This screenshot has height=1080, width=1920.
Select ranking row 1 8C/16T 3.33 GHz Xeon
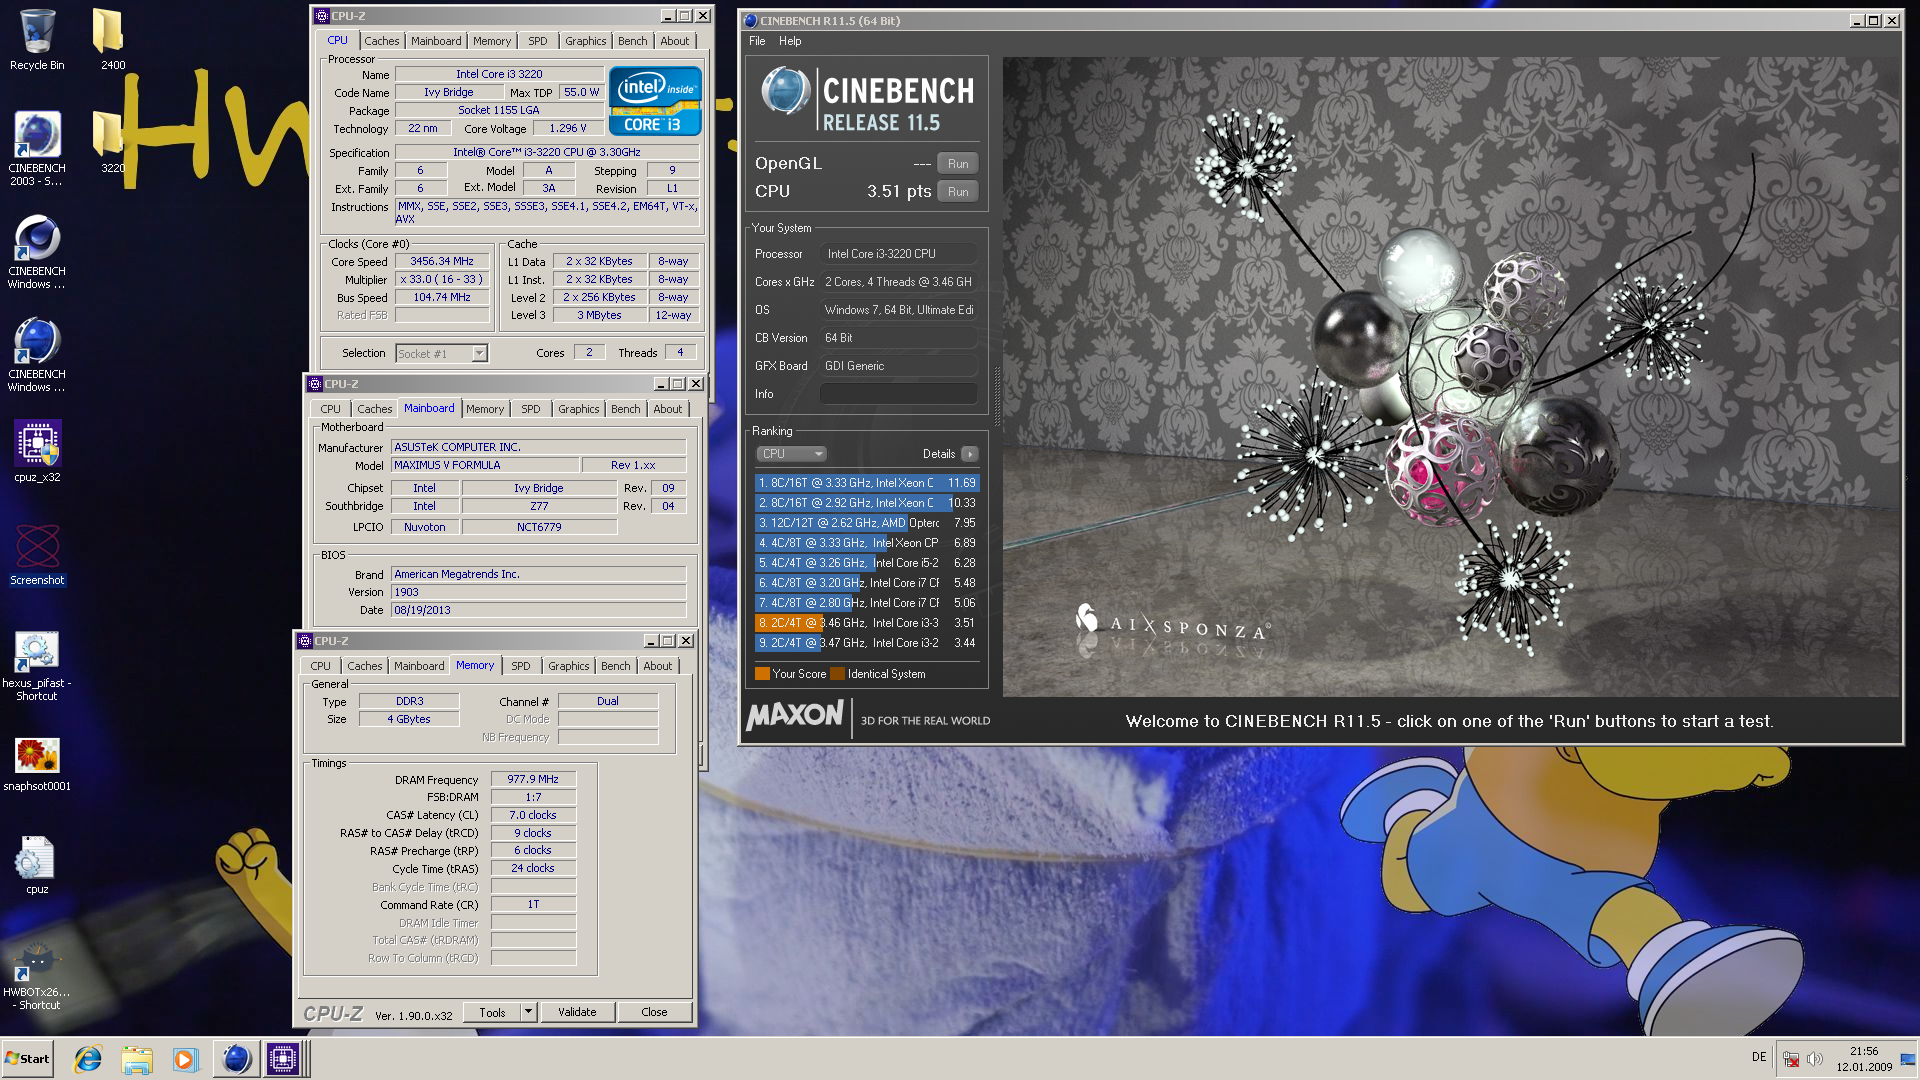pos(866,483)
